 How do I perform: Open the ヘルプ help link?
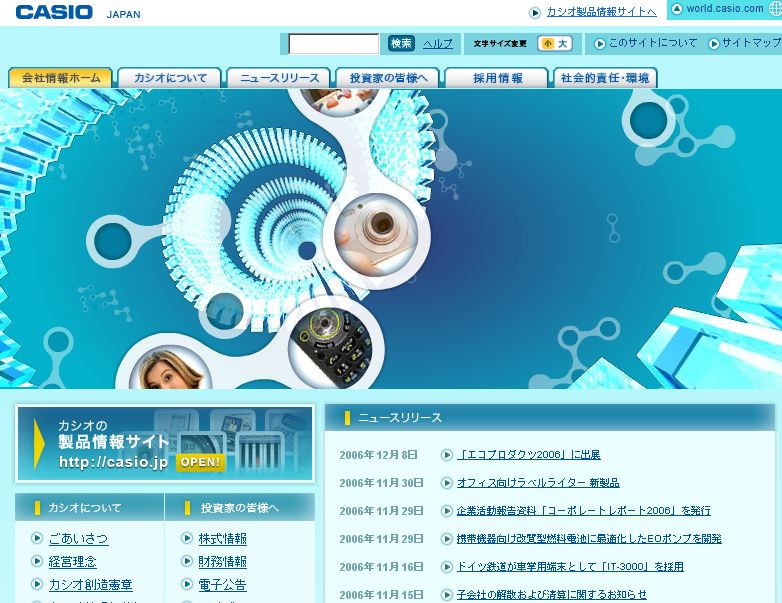pyautogui.click(x=438, y=44)
